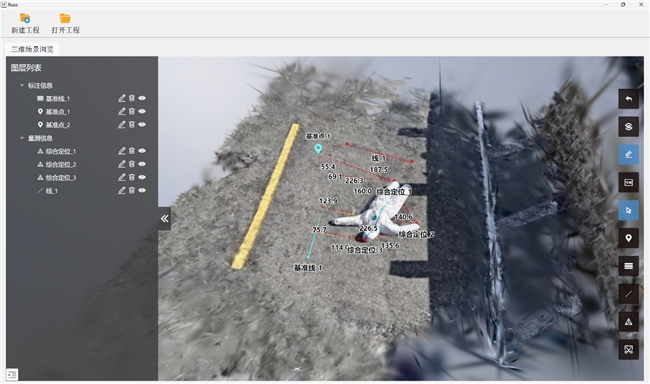This screenshot has height=384, width=650.
Task: Switch to the 三维场景浏览 tab
Action: [32, 49]
